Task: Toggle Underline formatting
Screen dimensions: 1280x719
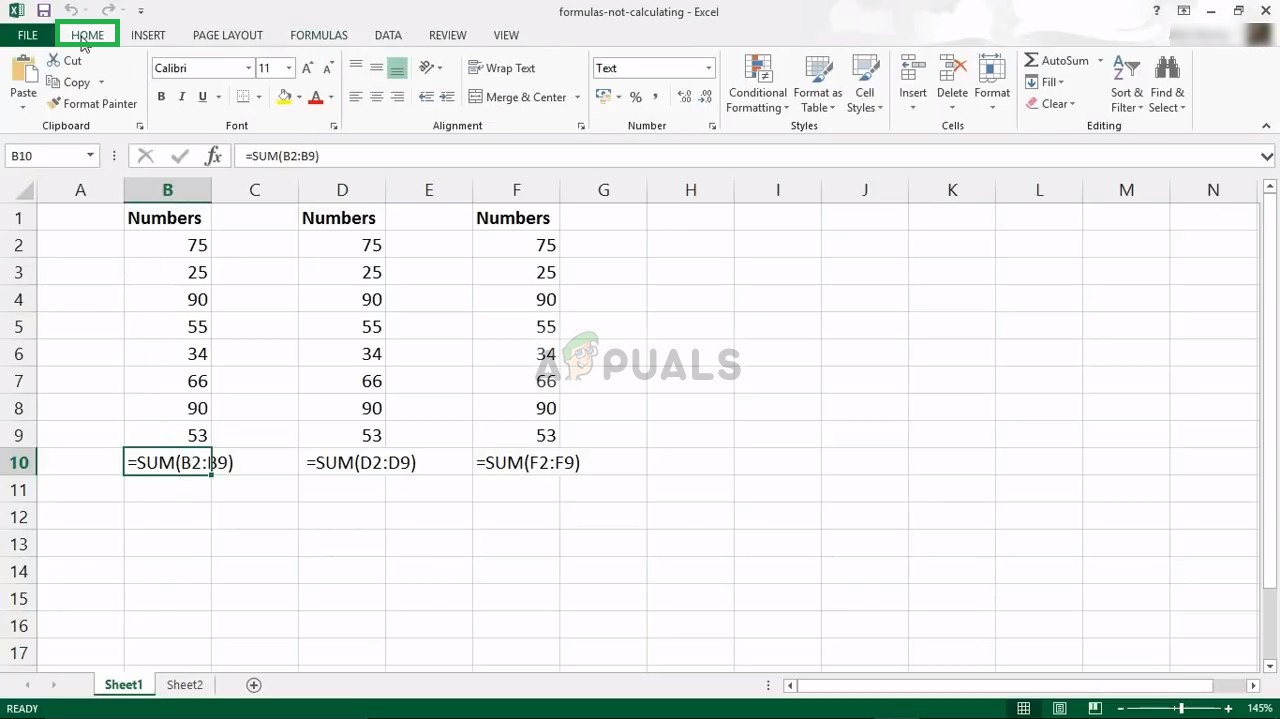Action: (203, 97)
